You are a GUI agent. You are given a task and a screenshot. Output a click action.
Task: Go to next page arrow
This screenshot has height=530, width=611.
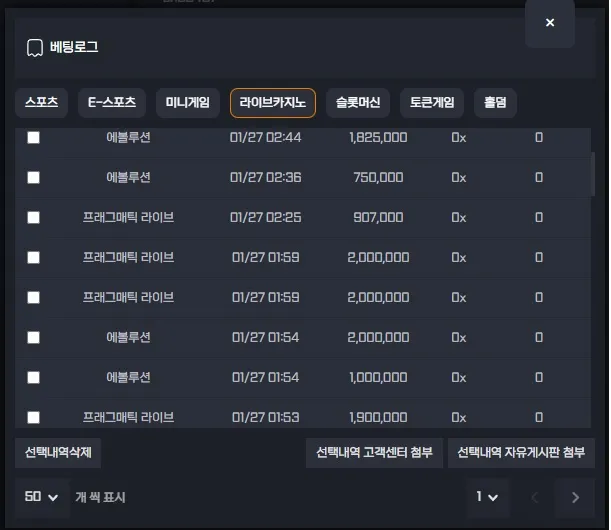574,497
